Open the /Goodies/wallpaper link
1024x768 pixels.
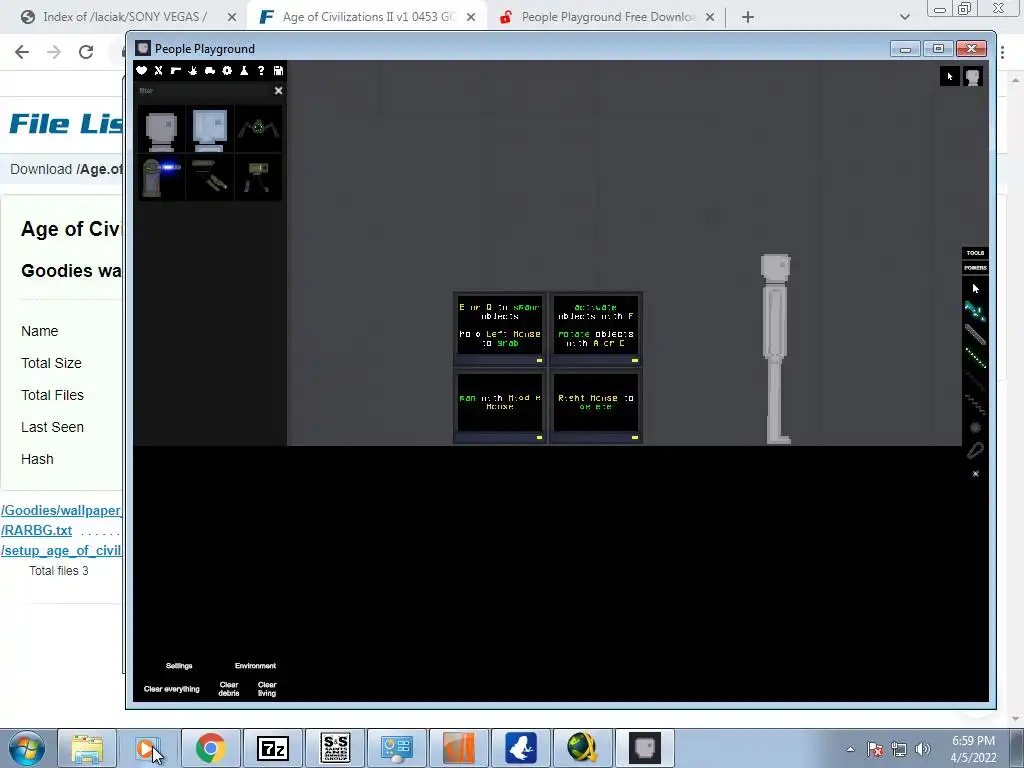(61, 511)
